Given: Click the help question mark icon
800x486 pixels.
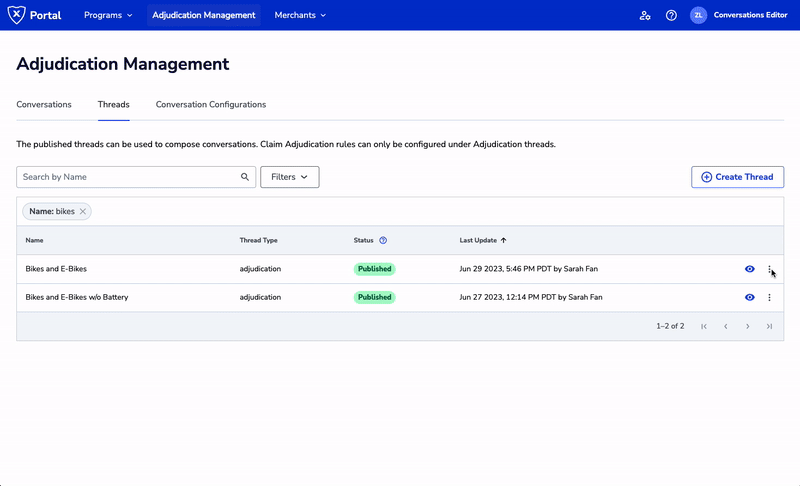Looking at the screenshot, I should [671, 16].
